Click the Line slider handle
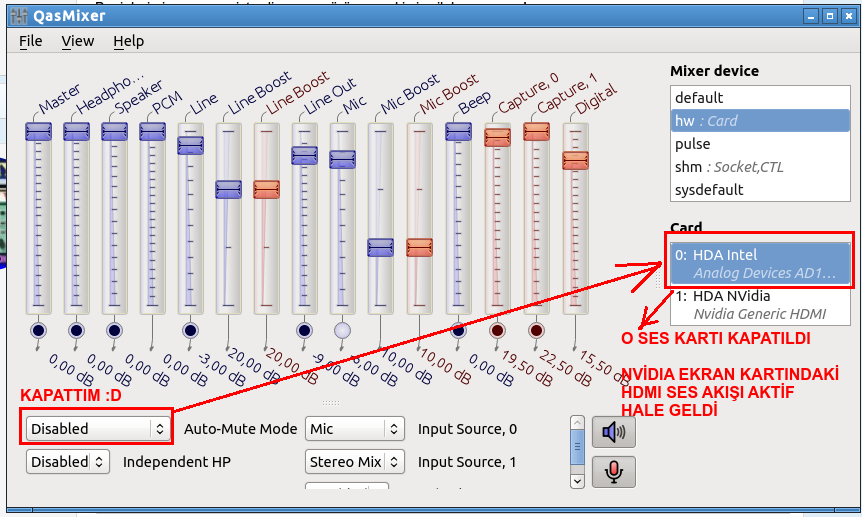The height and width of the screenshot is (517, 862). 190,145
